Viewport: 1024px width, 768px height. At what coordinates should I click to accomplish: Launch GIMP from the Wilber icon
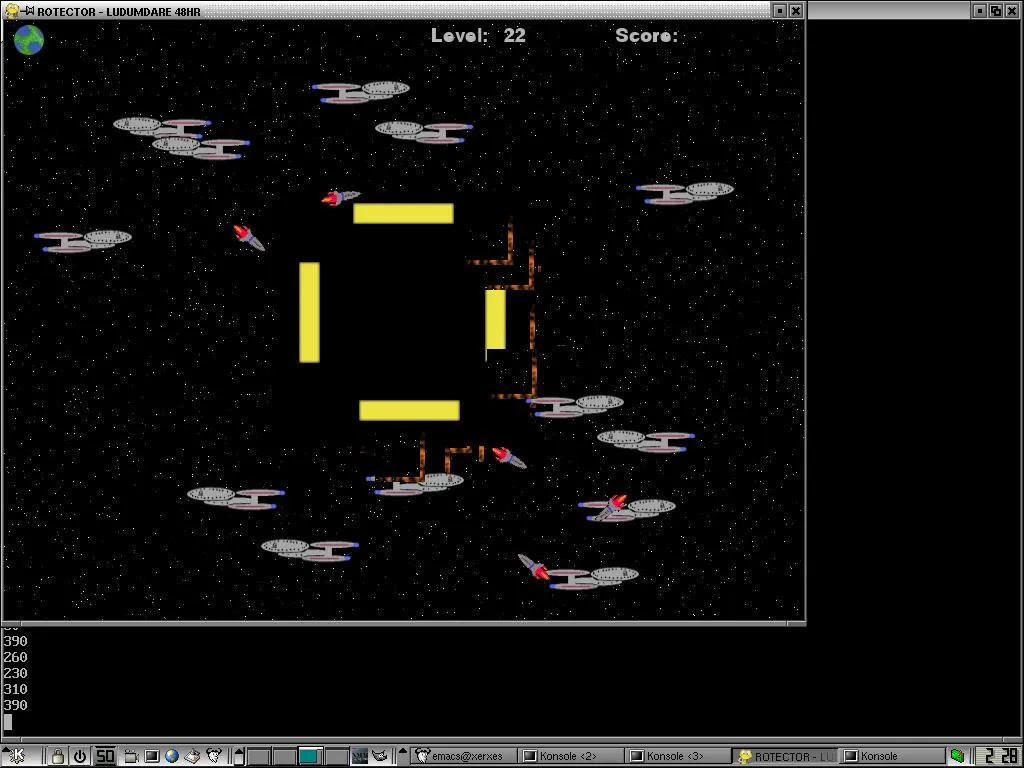(380, 756)
